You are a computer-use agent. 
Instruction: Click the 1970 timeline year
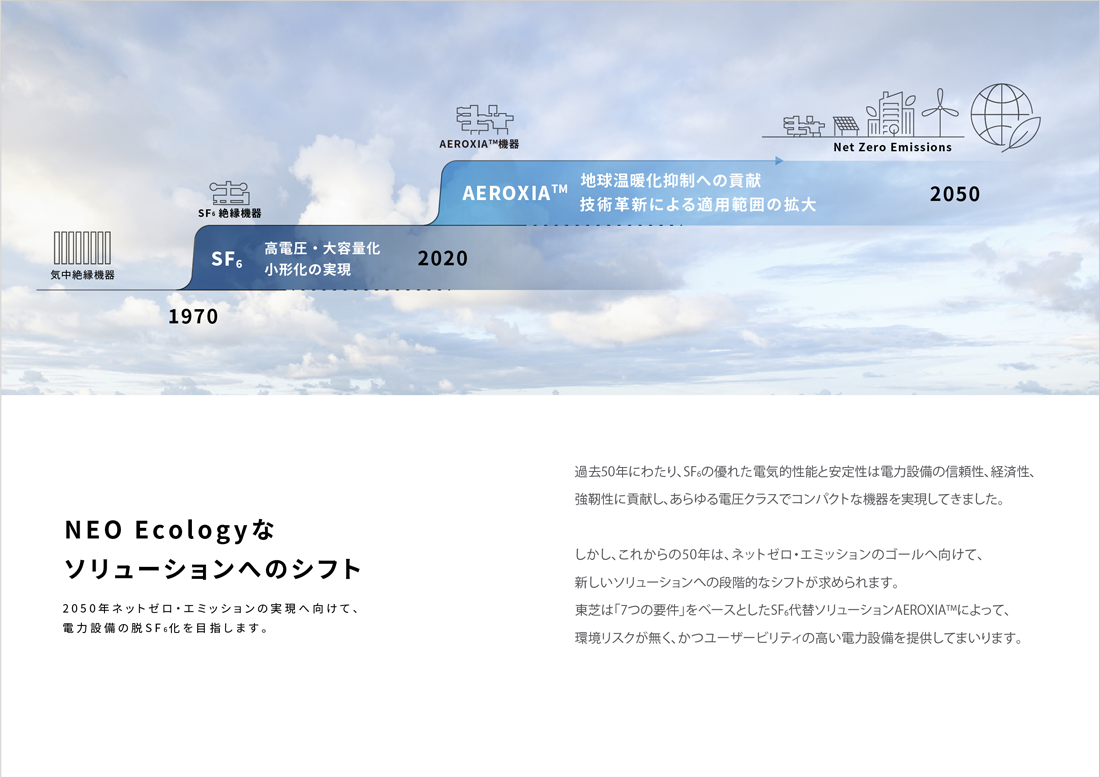[x=193, y=316]
